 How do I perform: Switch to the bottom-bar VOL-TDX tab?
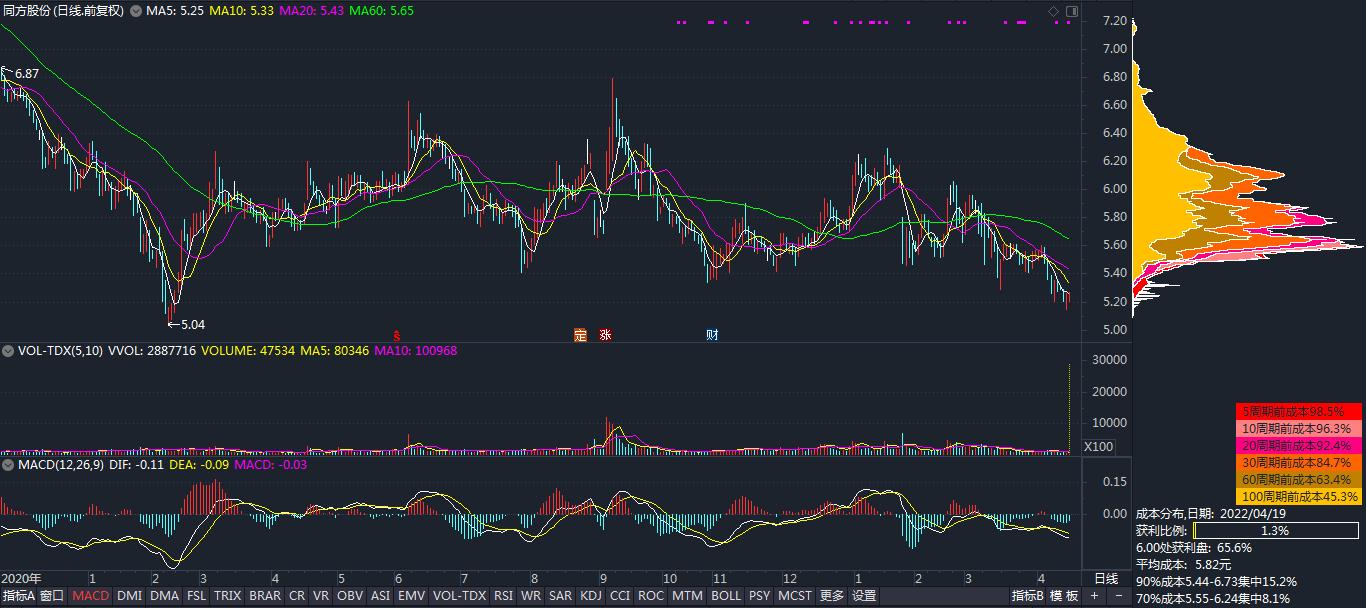[x=459, y=596]
